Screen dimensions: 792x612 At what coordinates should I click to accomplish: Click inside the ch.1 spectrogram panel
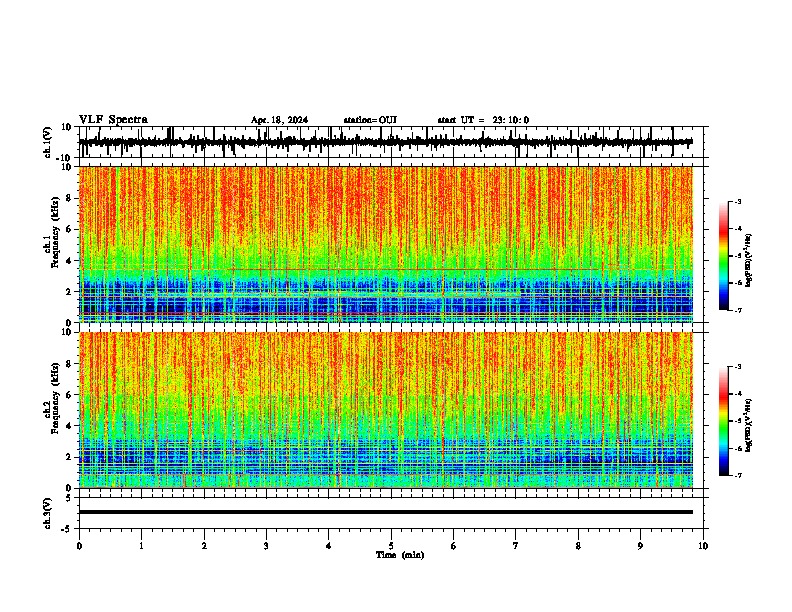pos(386,244)
